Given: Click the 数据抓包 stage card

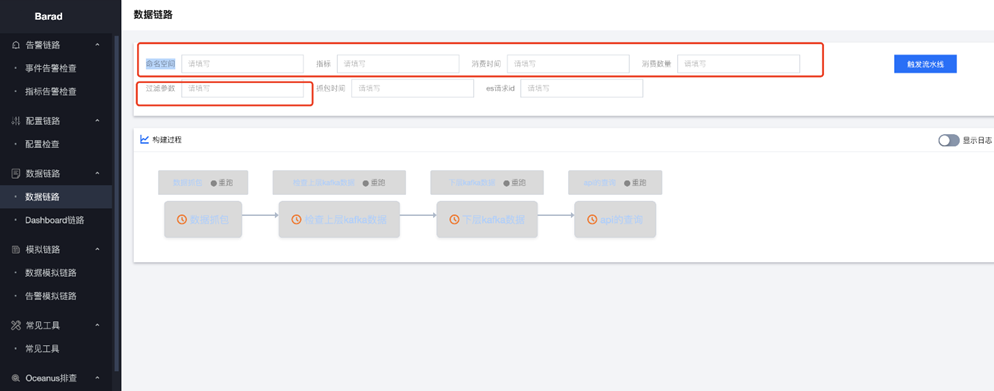Looking at the screenshot, I should point(203,219).
